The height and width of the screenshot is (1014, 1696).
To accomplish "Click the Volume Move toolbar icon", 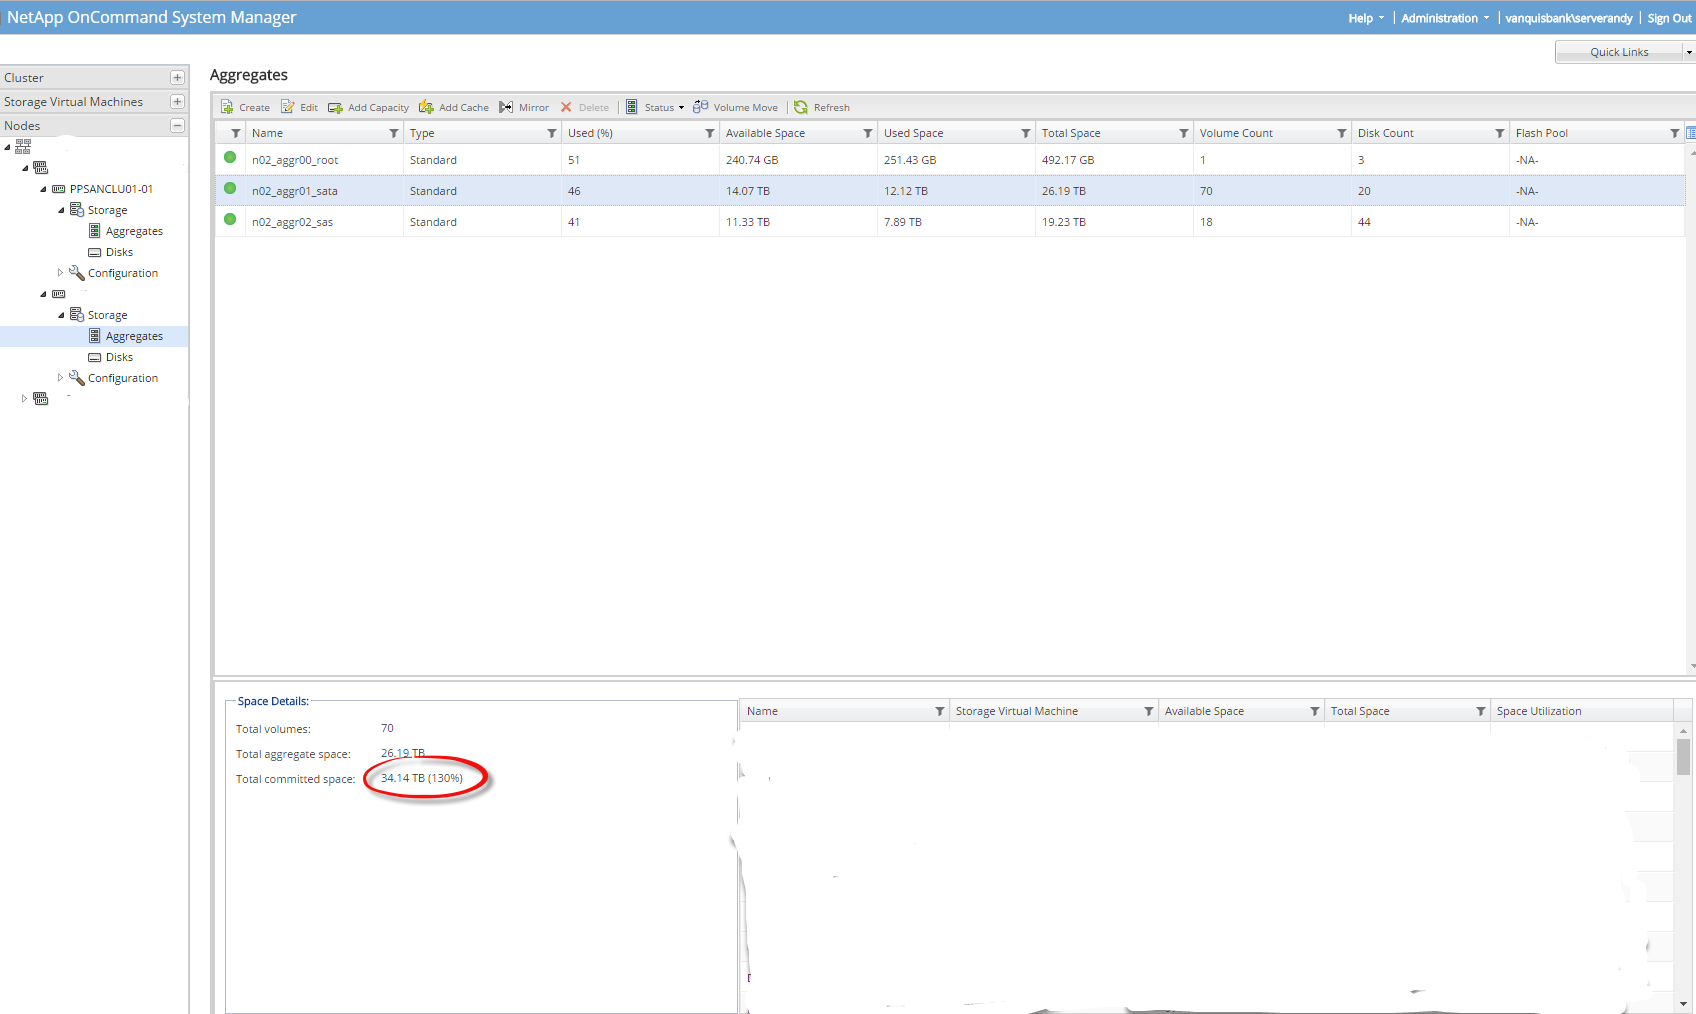I will (x=701, y=108).
